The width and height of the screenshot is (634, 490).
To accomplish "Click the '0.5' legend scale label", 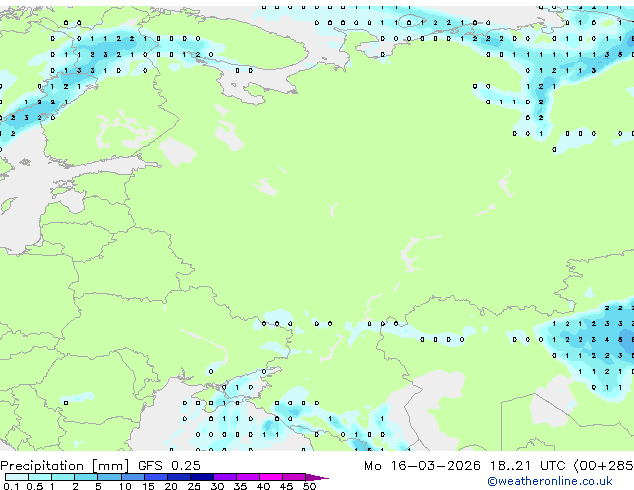I will [35, 486].
